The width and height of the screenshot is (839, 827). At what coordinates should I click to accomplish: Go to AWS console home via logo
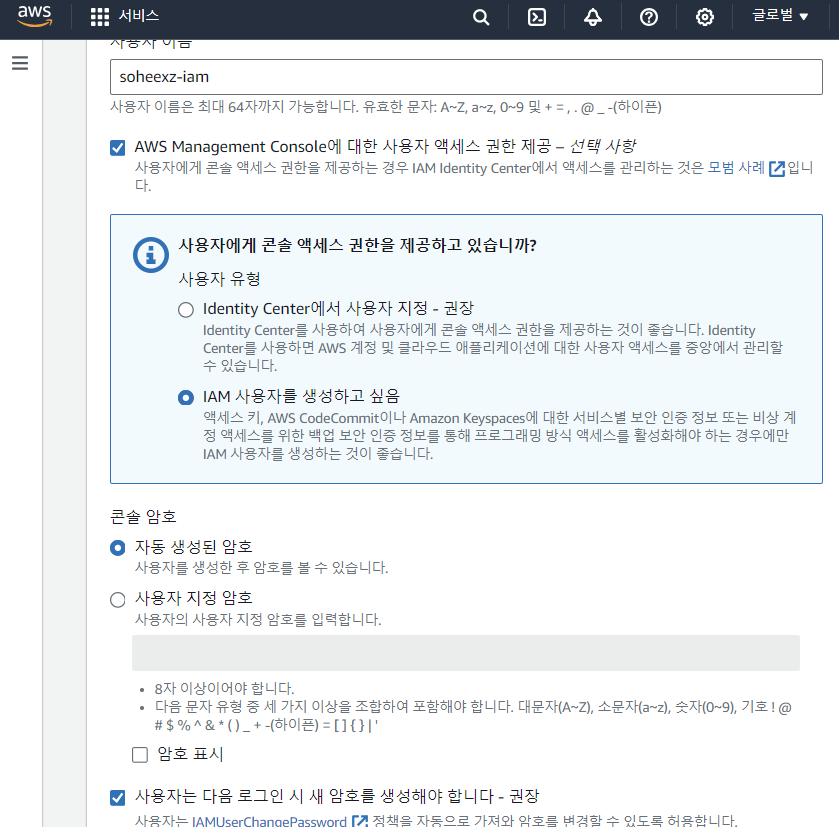(x=35, y=16)
